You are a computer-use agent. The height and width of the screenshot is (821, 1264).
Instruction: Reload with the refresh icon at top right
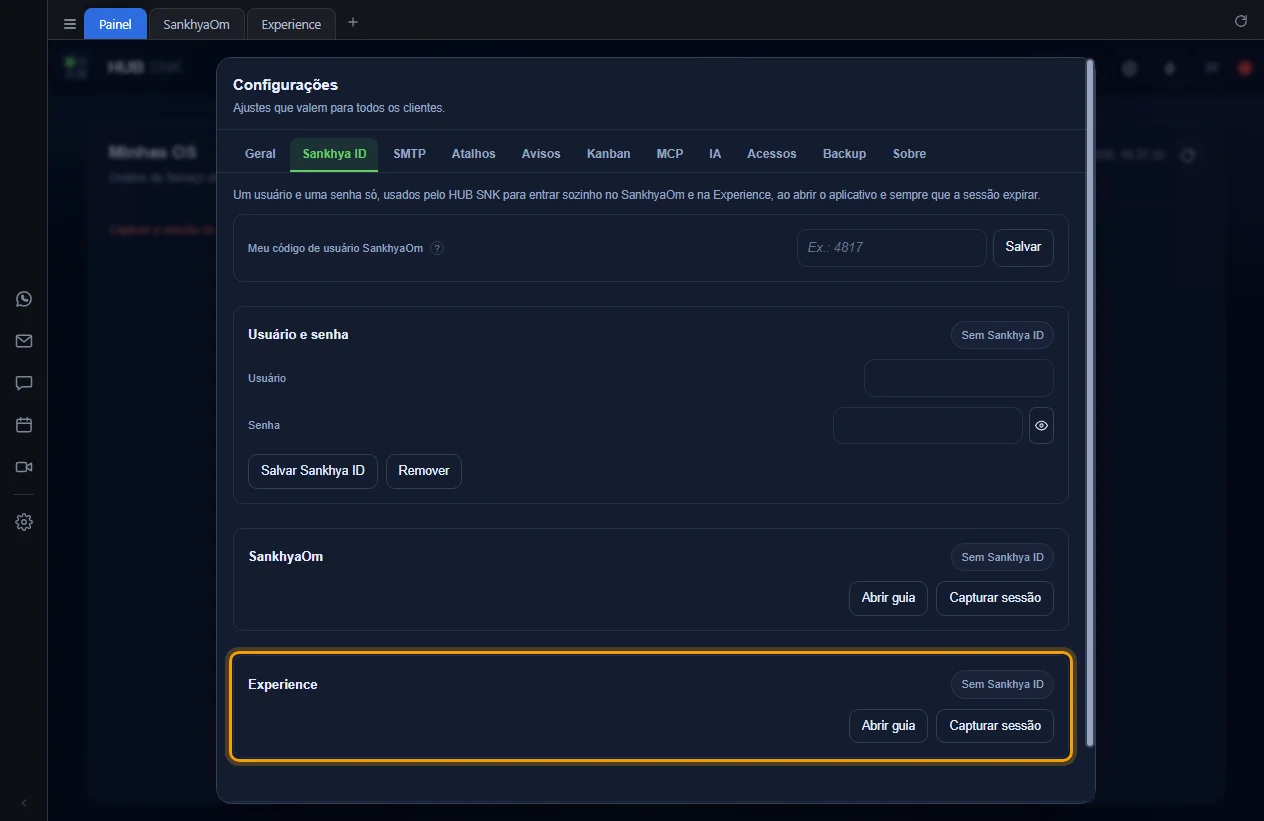[1241, 21]
